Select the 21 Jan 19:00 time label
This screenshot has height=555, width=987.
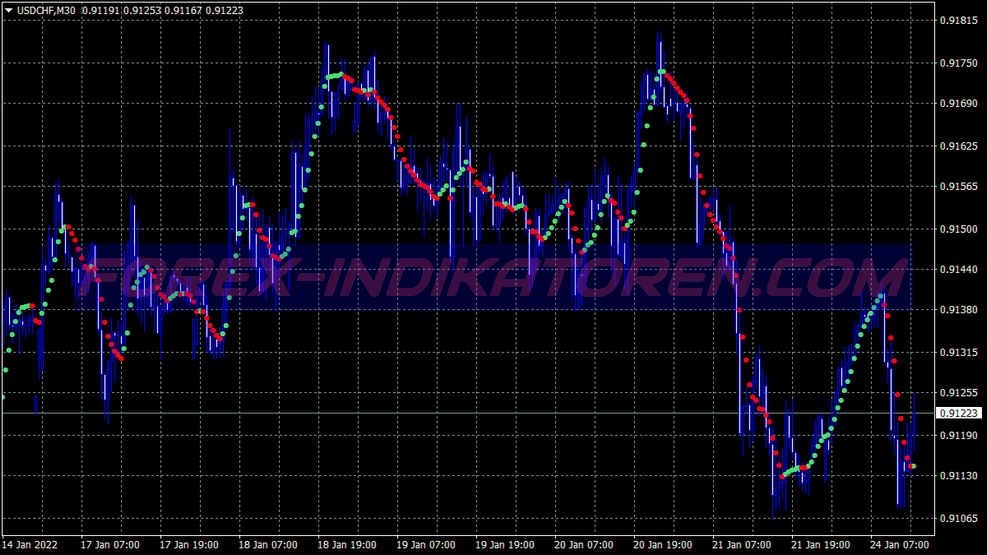tap(820, 545)
